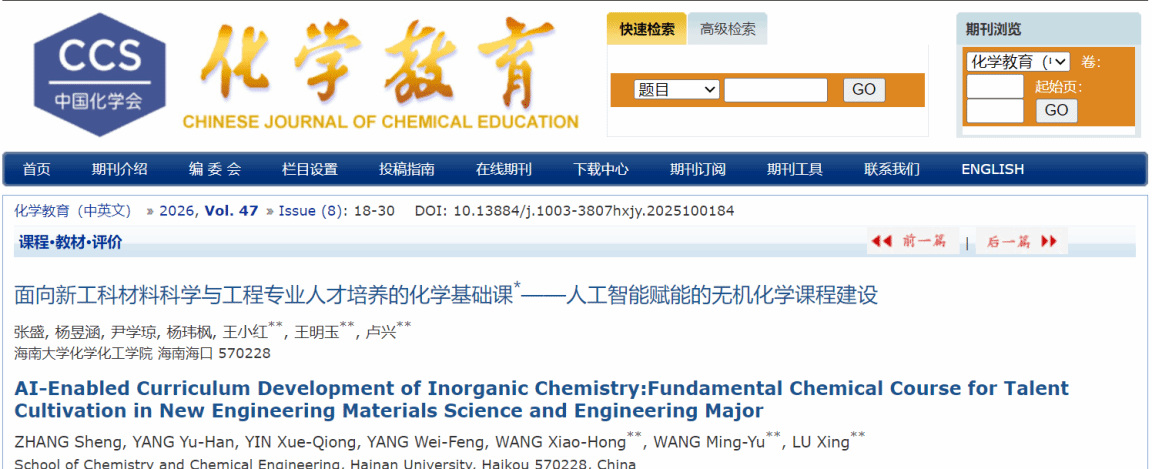Click GO button in quick search
This screenshot has width=1152, height=469.
pyautogui.click(x=864, y=90)
